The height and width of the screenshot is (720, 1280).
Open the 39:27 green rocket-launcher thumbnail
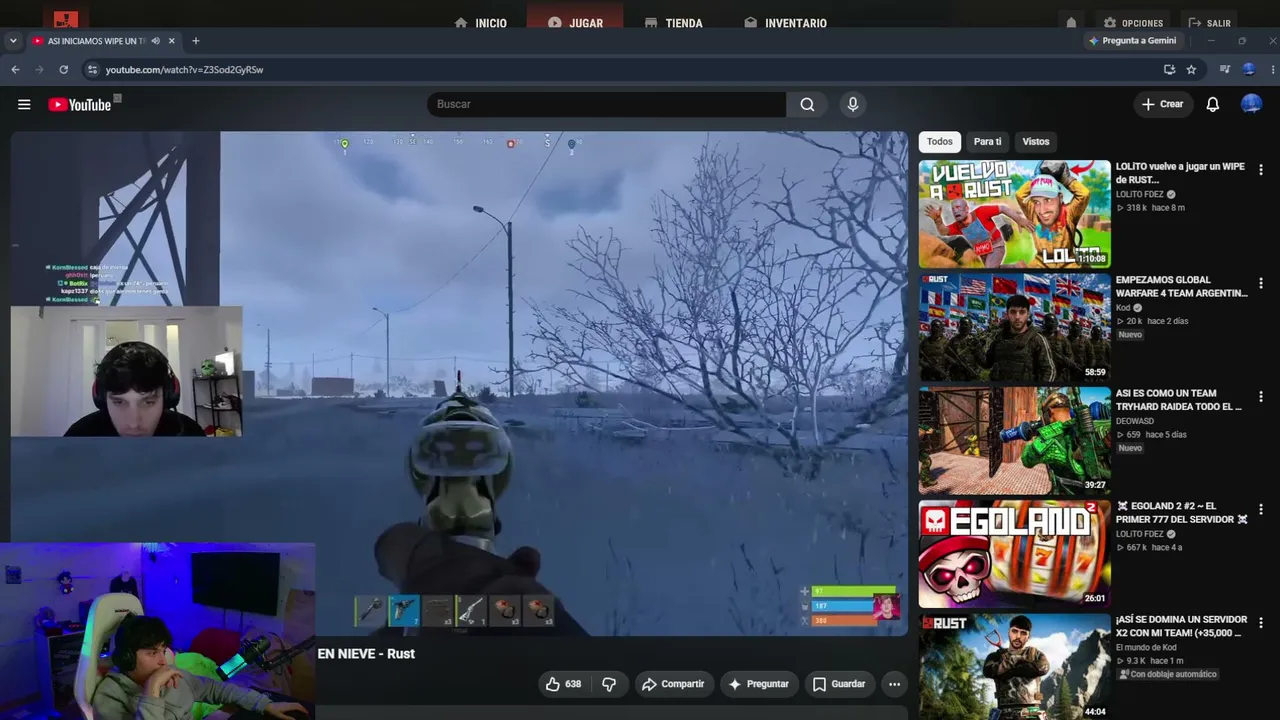click(1014, 441)
